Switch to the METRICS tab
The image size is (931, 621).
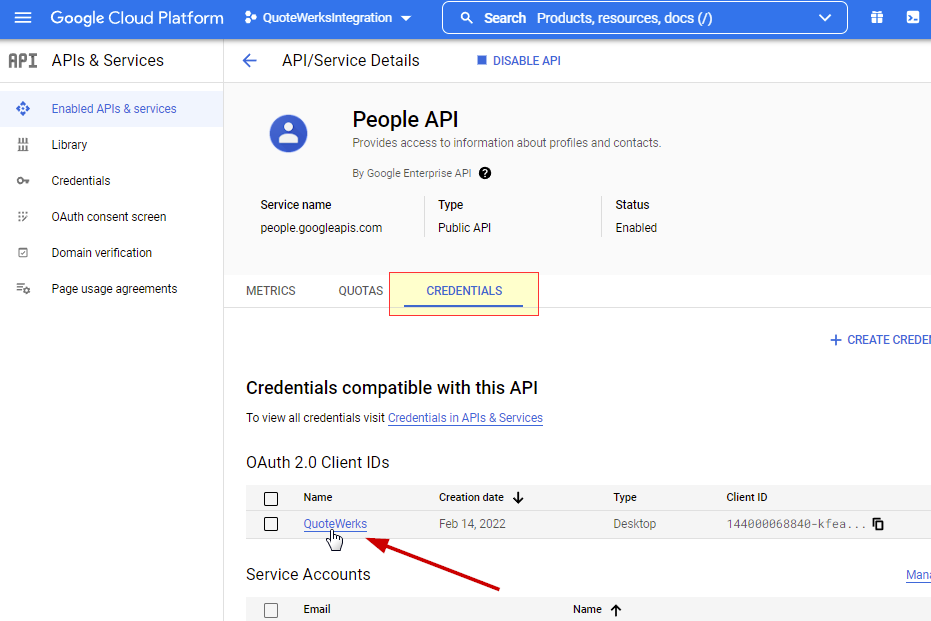(x=271, y=291)
